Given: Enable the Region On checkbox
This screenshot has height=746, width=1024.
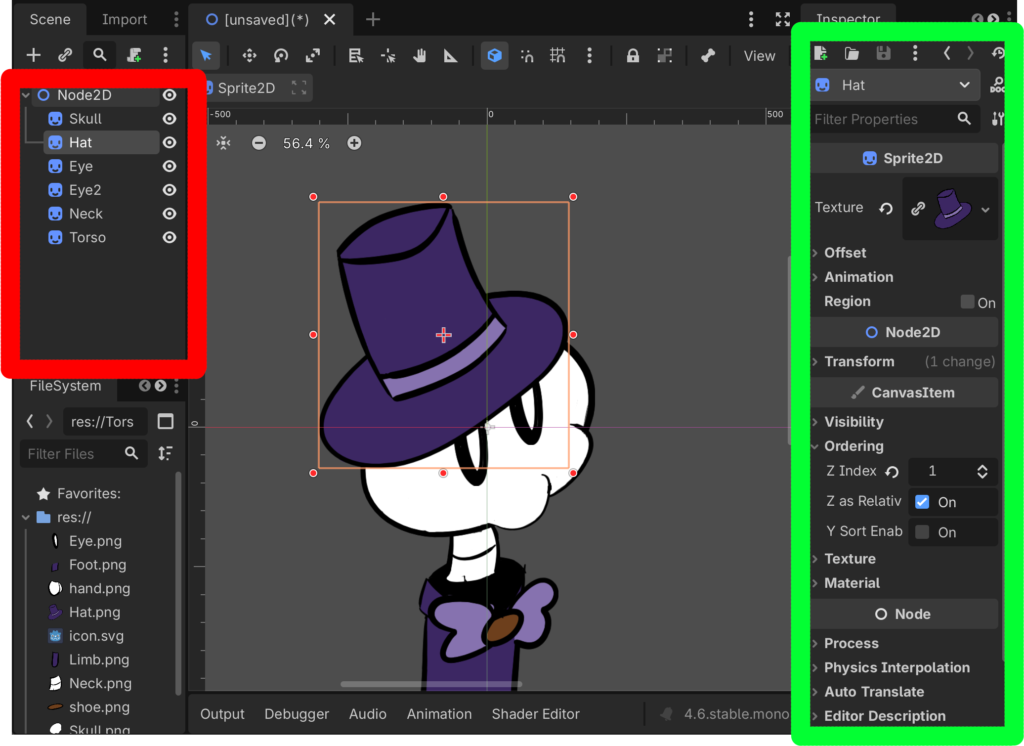Looking at the screenshot, I should pyautogui.click(x=967, y=302).
